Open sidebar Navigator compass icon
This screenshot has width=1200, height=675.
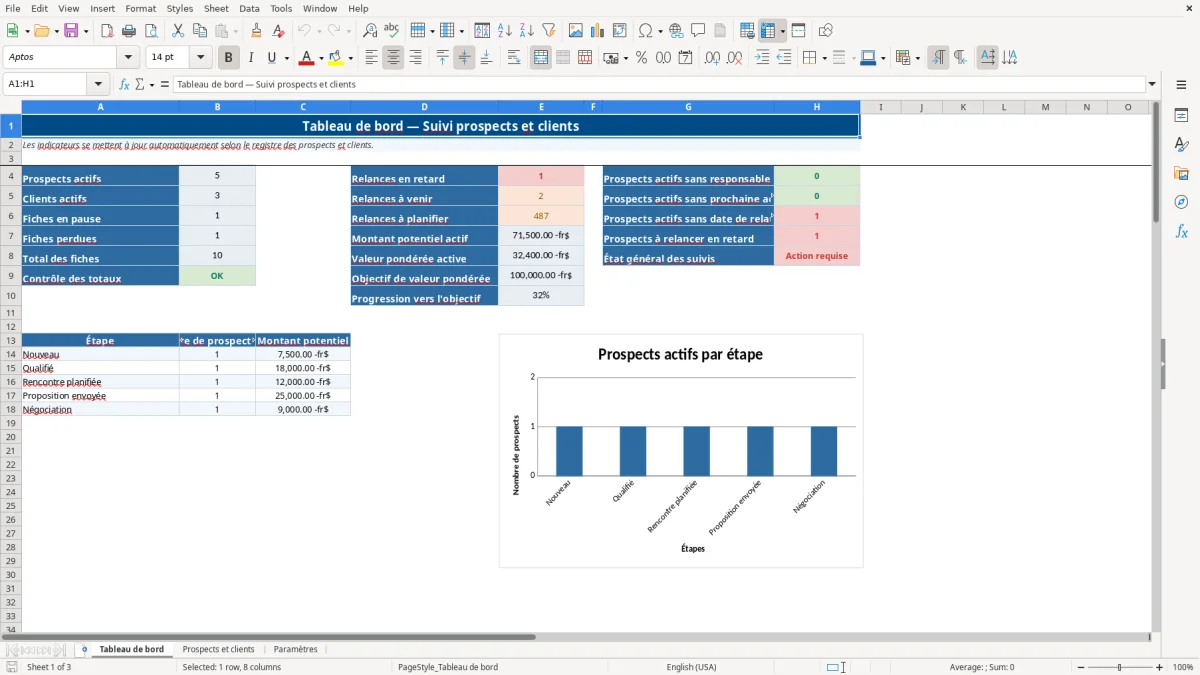[1181, 203]
